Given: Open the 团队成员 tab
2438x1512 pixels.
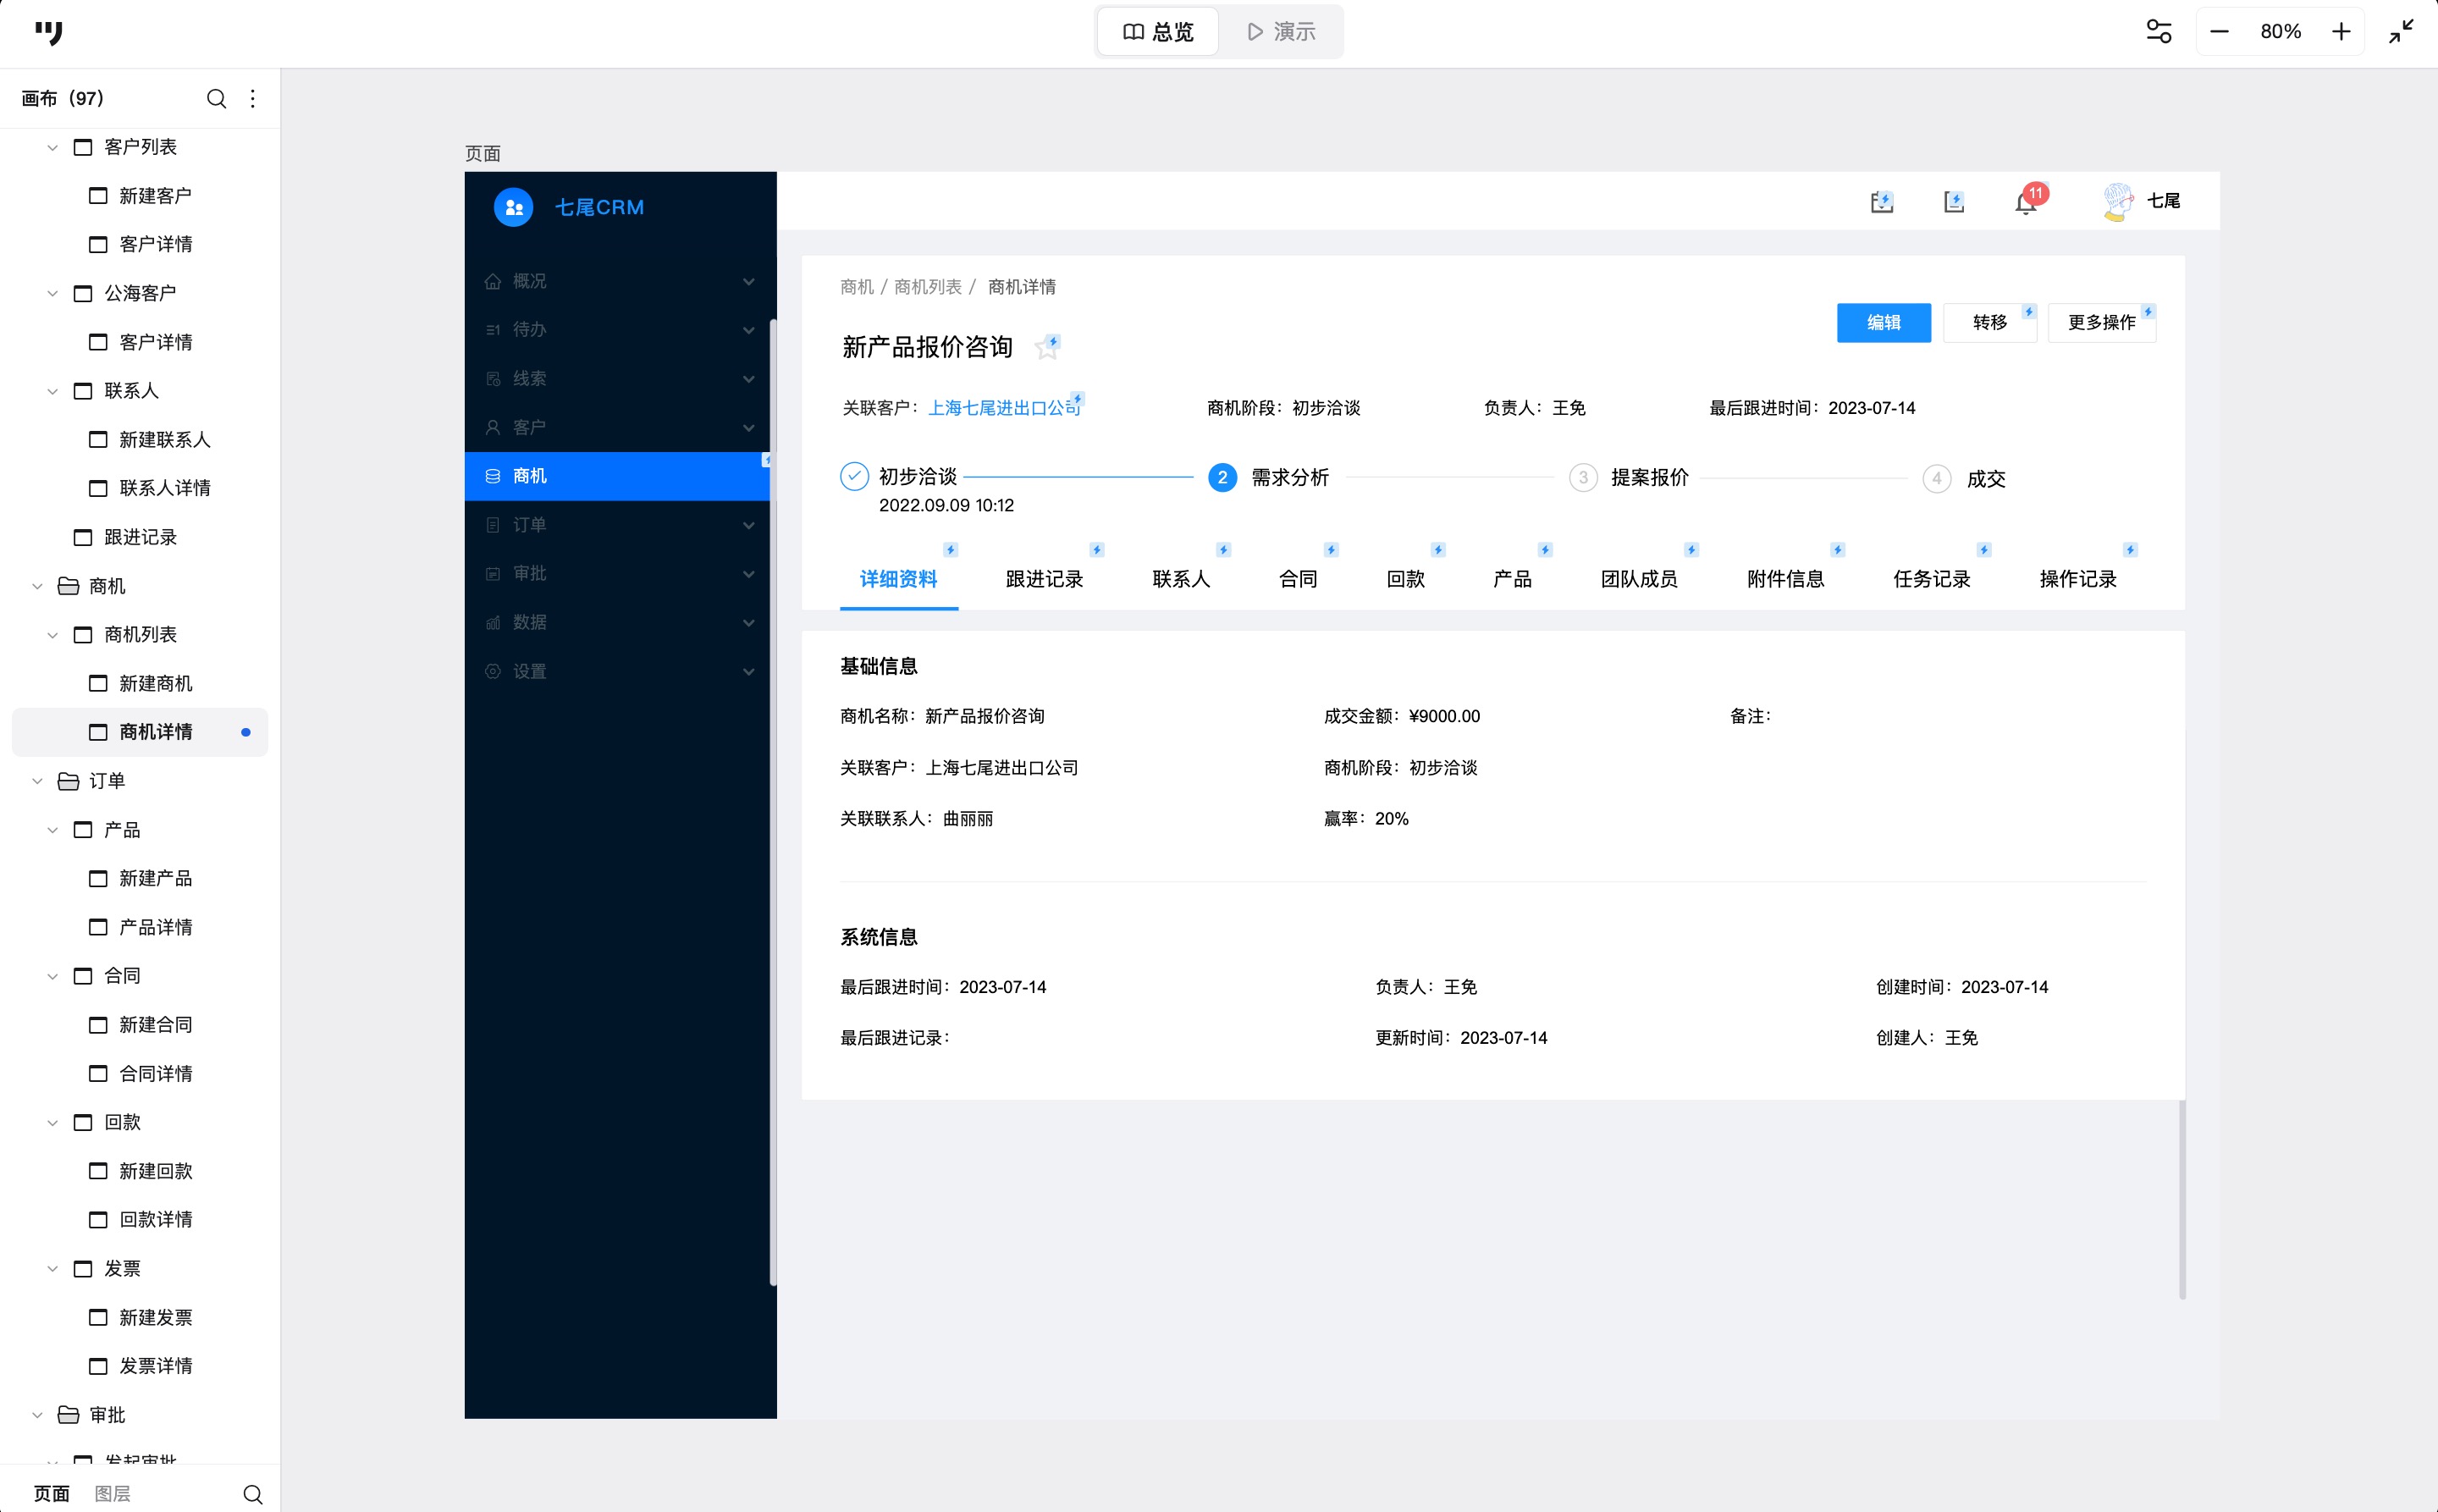Looking at the screenshot, I should click(1638, 579).
